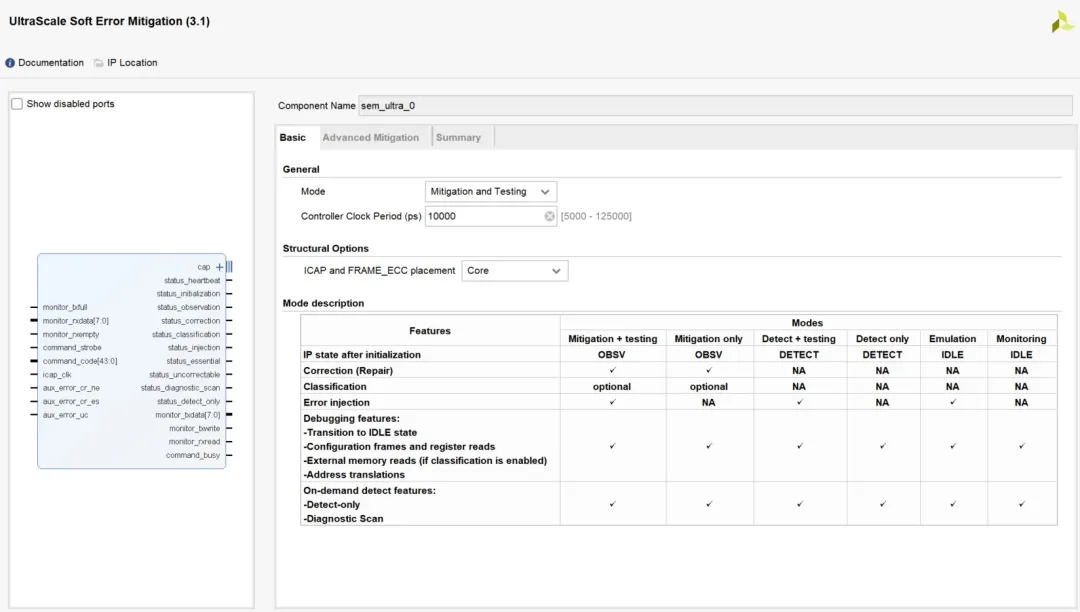Select the command_code[43:0] port label
The height and width of the screenshot is (612, 1080).
click(x=79, y=361)
